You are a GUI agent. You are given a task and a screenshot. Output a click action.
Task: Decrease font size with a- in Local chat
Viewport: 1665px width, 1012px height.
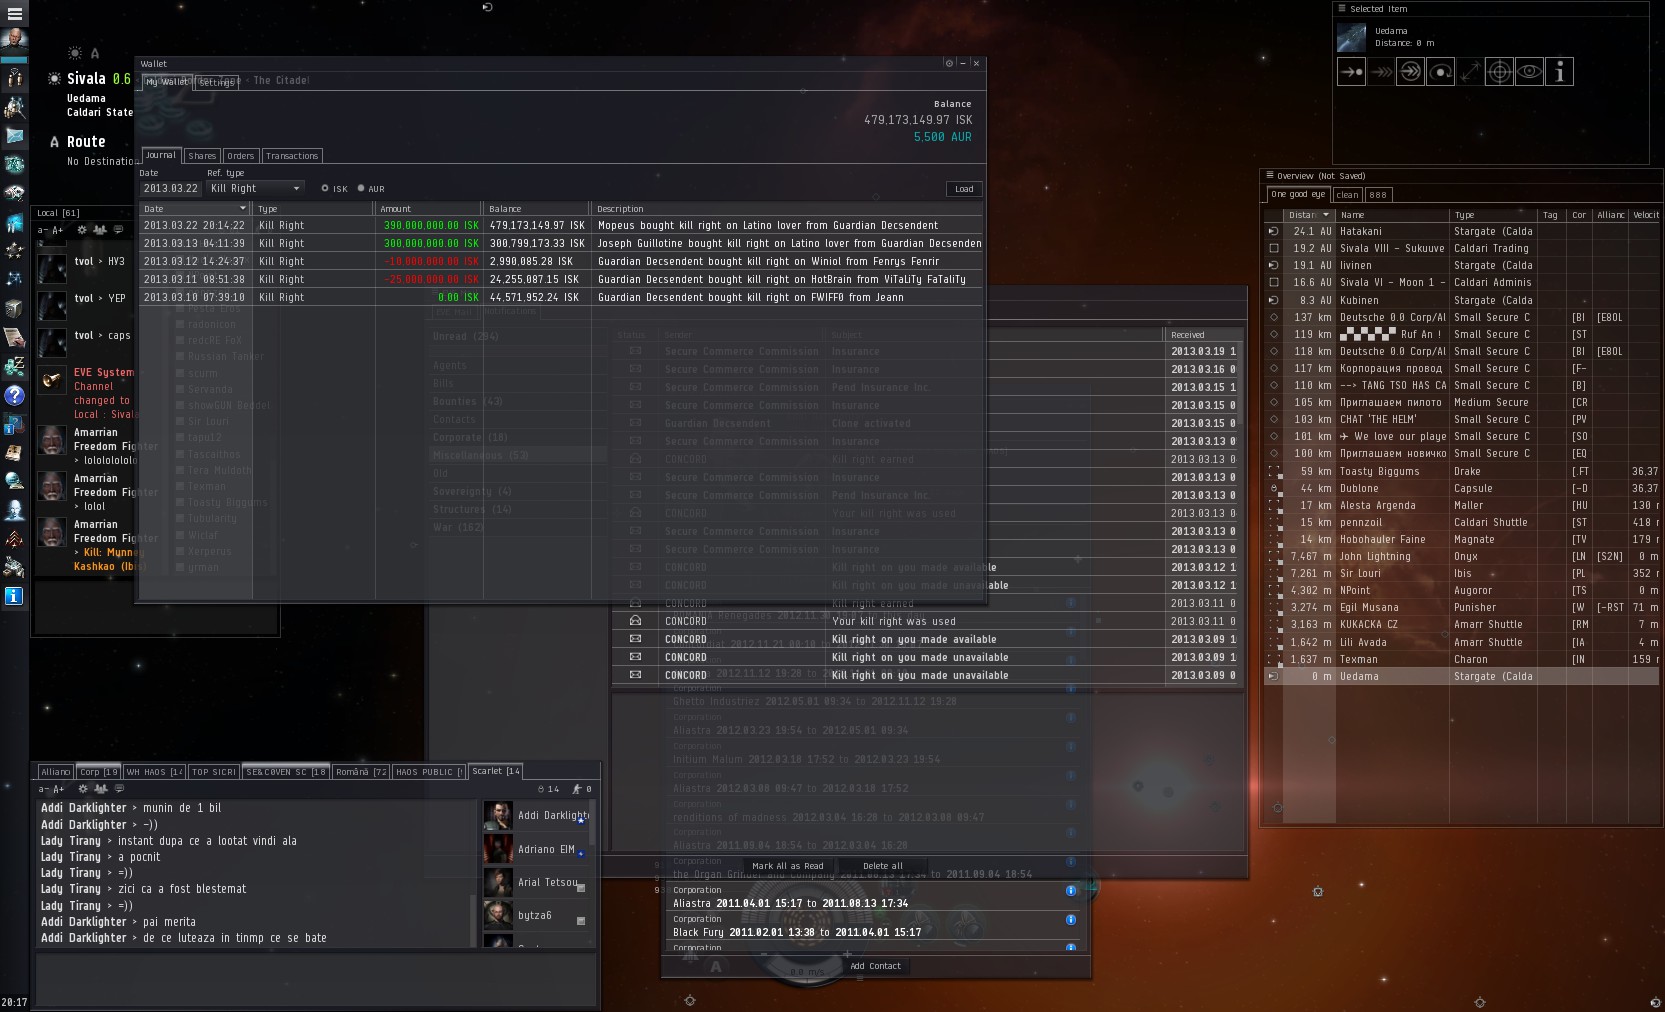tap(42, 230)
